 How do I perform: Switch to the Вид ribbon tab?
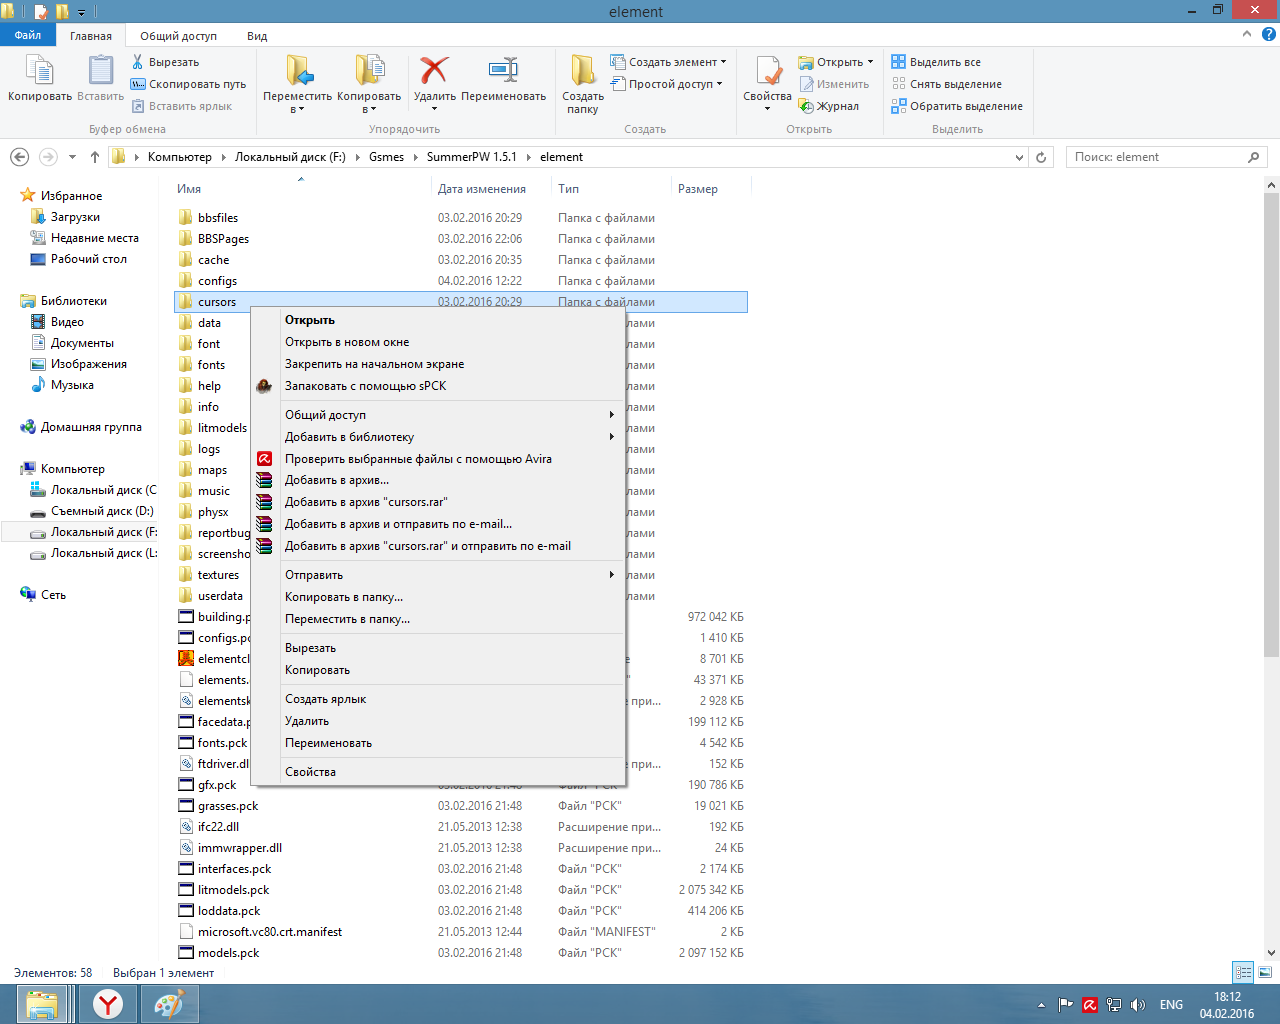257,36
